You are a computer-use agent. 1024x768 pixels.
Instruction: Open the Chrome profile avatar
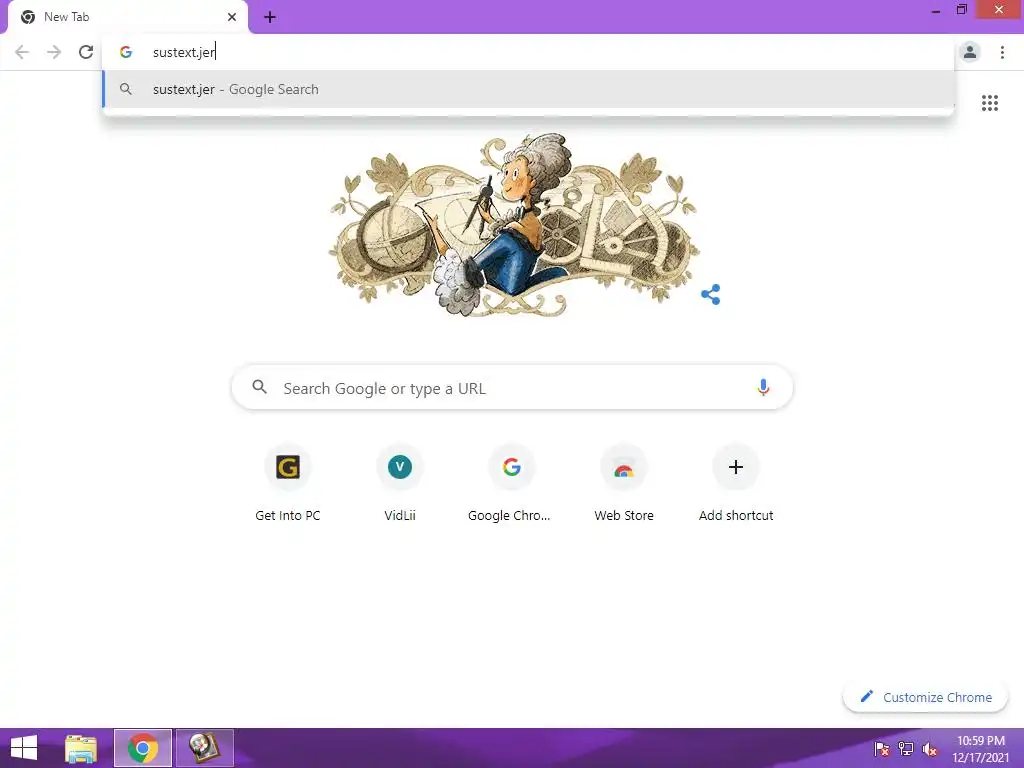coord(970,52)
